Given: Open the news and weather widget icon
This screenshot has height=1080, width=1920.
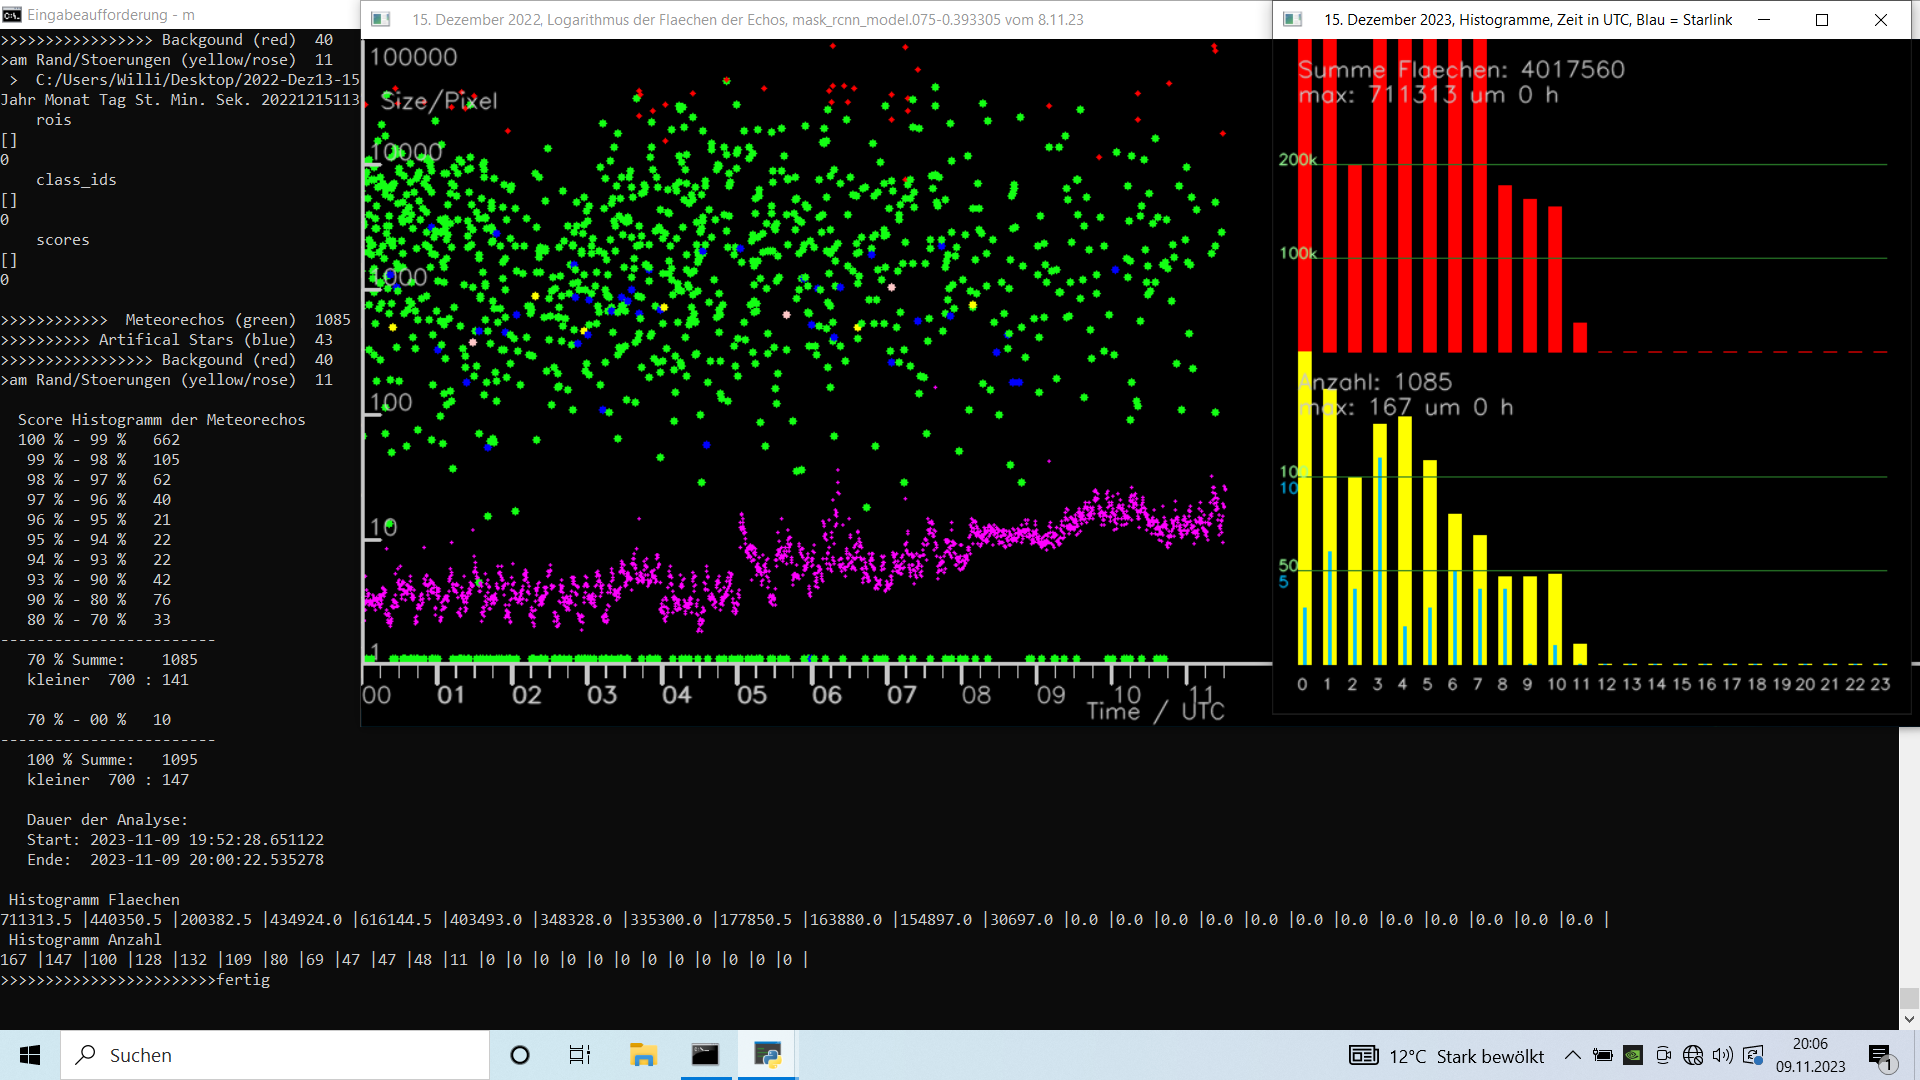Looking at the screenshot, I should pyautogui.click(x=1364, y=1055).
